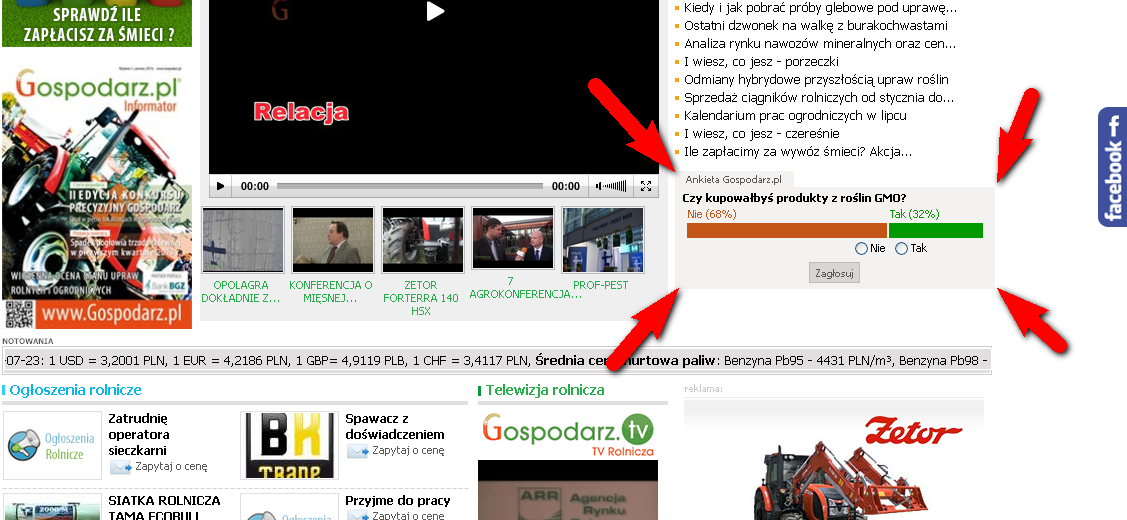Seek on the video progress bar

410,186
